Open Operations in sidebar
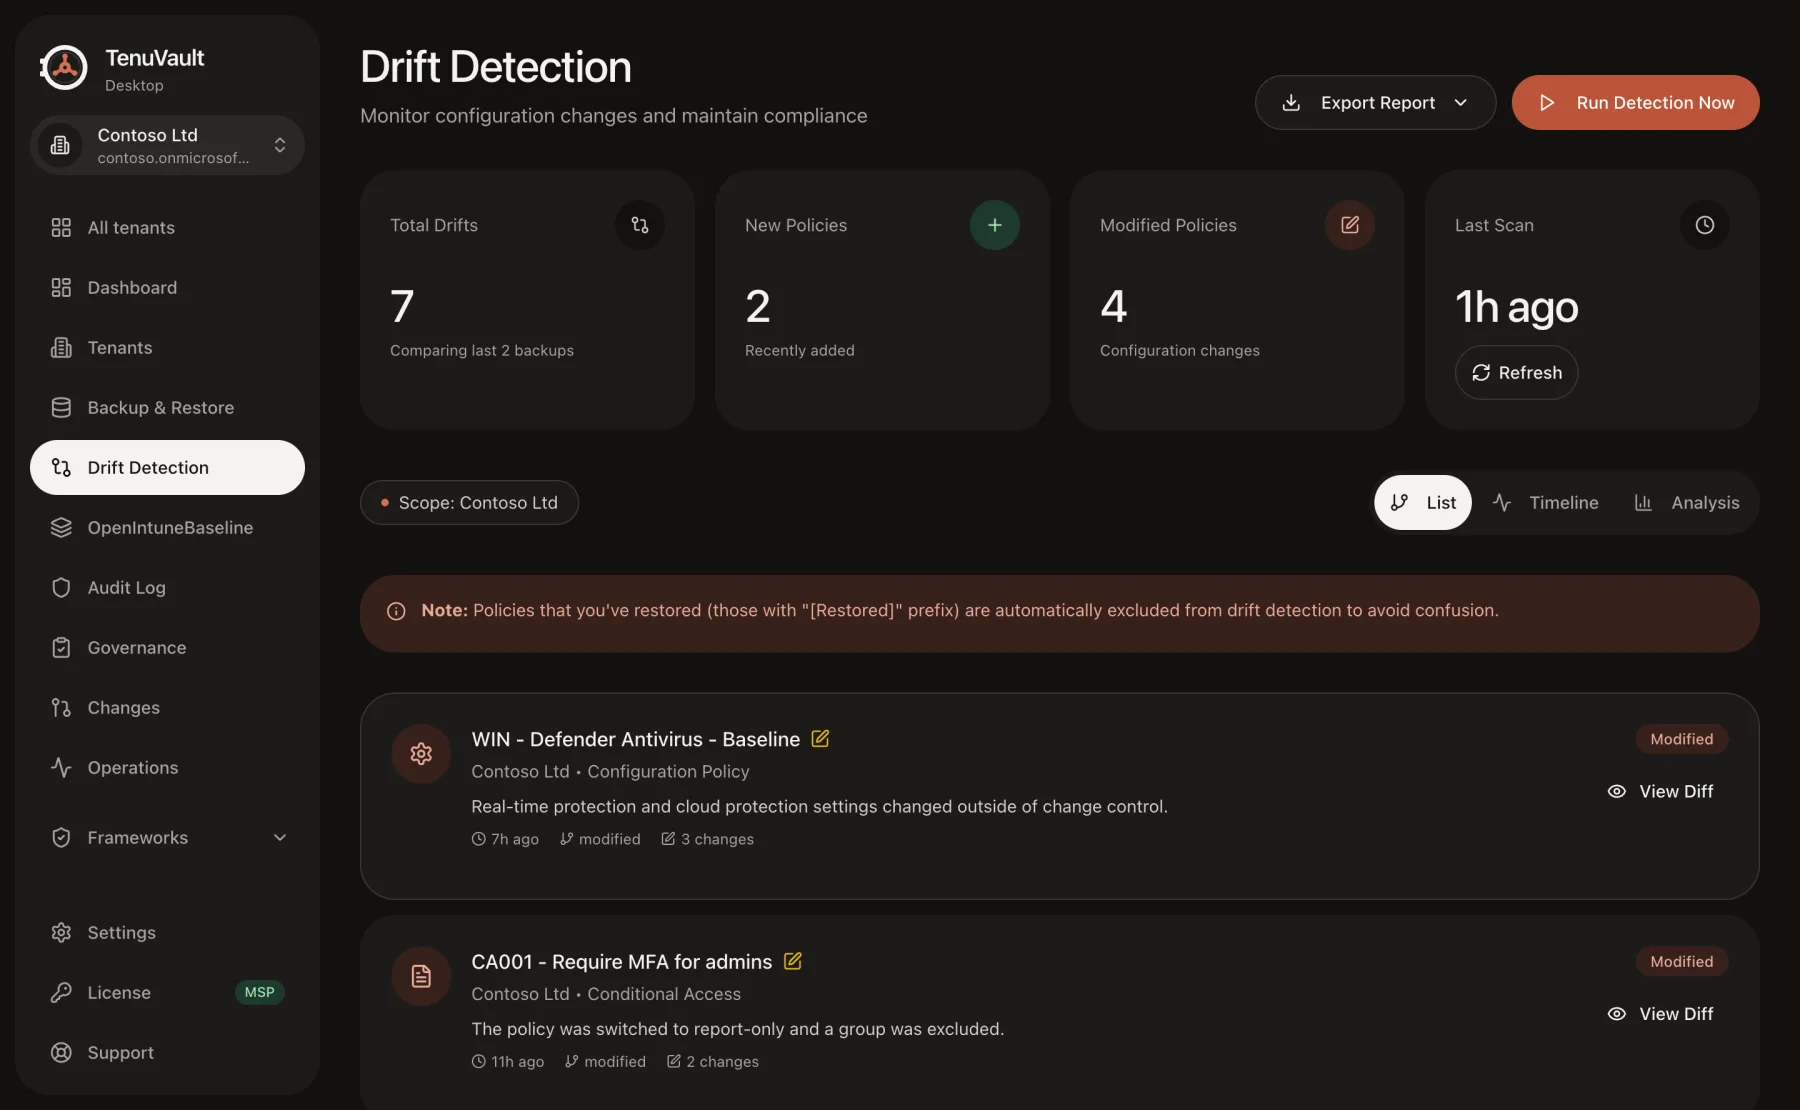1800x1110 pixels. [167, 767]
